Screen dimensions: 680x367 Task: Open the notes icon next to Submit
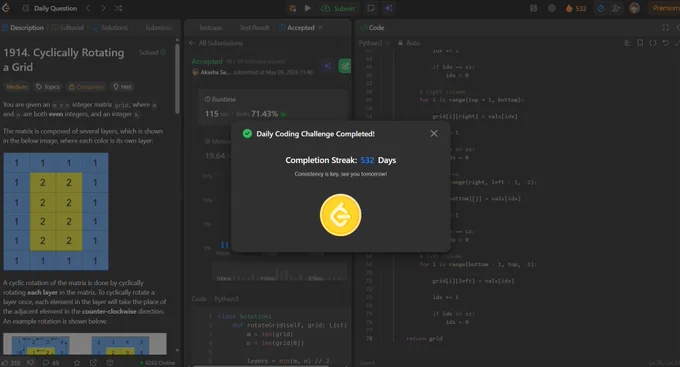point(371,8)
